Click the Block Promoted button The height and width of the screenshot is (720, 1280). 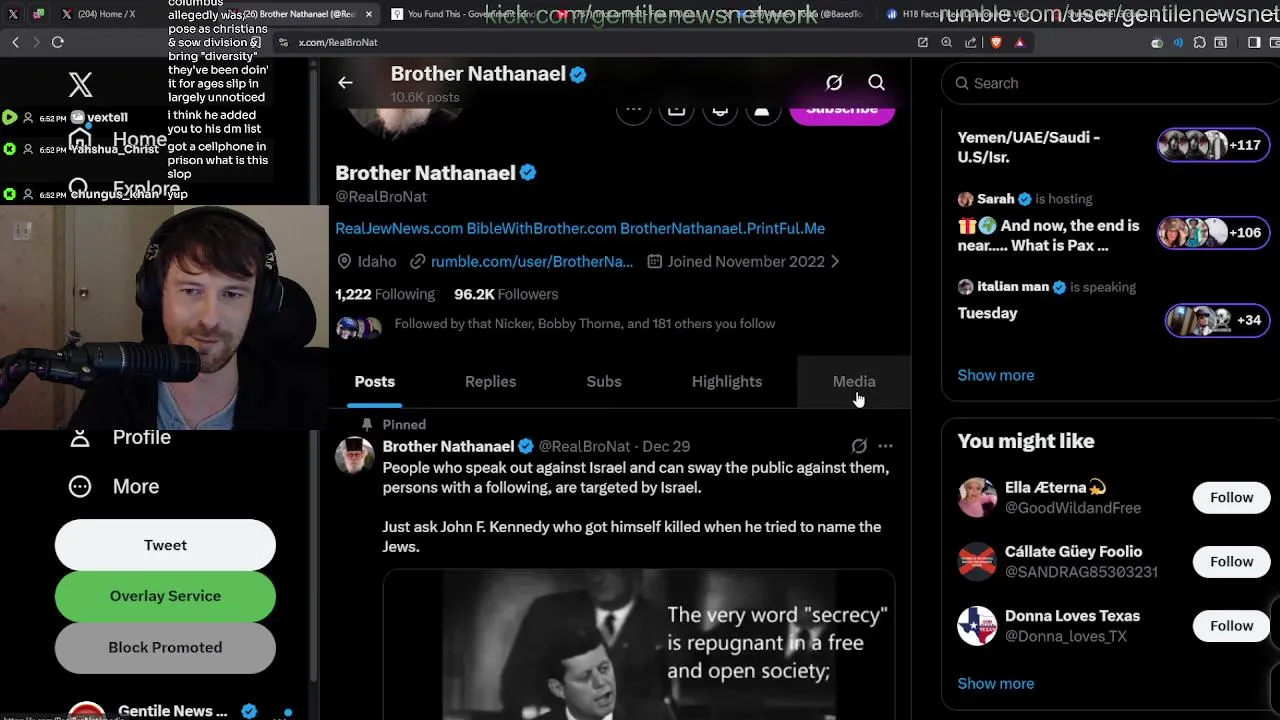pos(165,647)
